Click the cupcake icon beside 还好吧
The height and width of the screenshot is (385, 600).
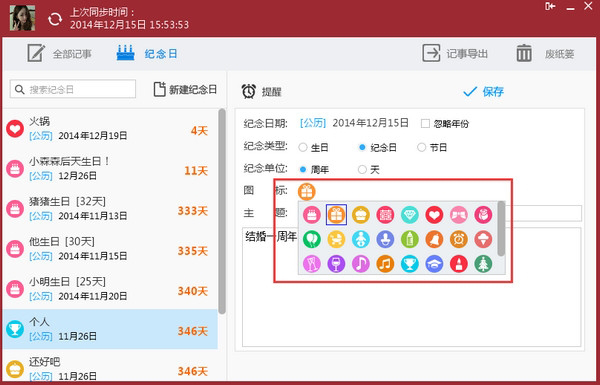(x=15, y=369)
